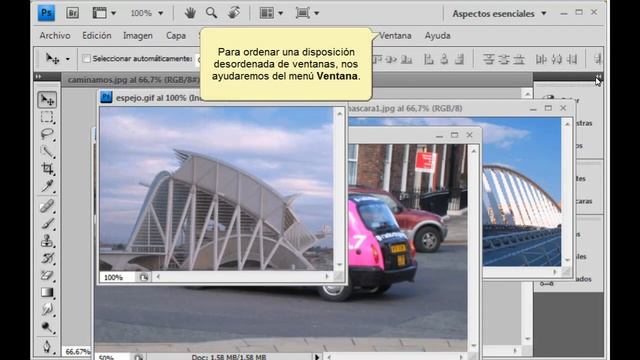The image size is (640, 360).
Task: Collapse the right panel dock arrows
Action: [598, 76]
